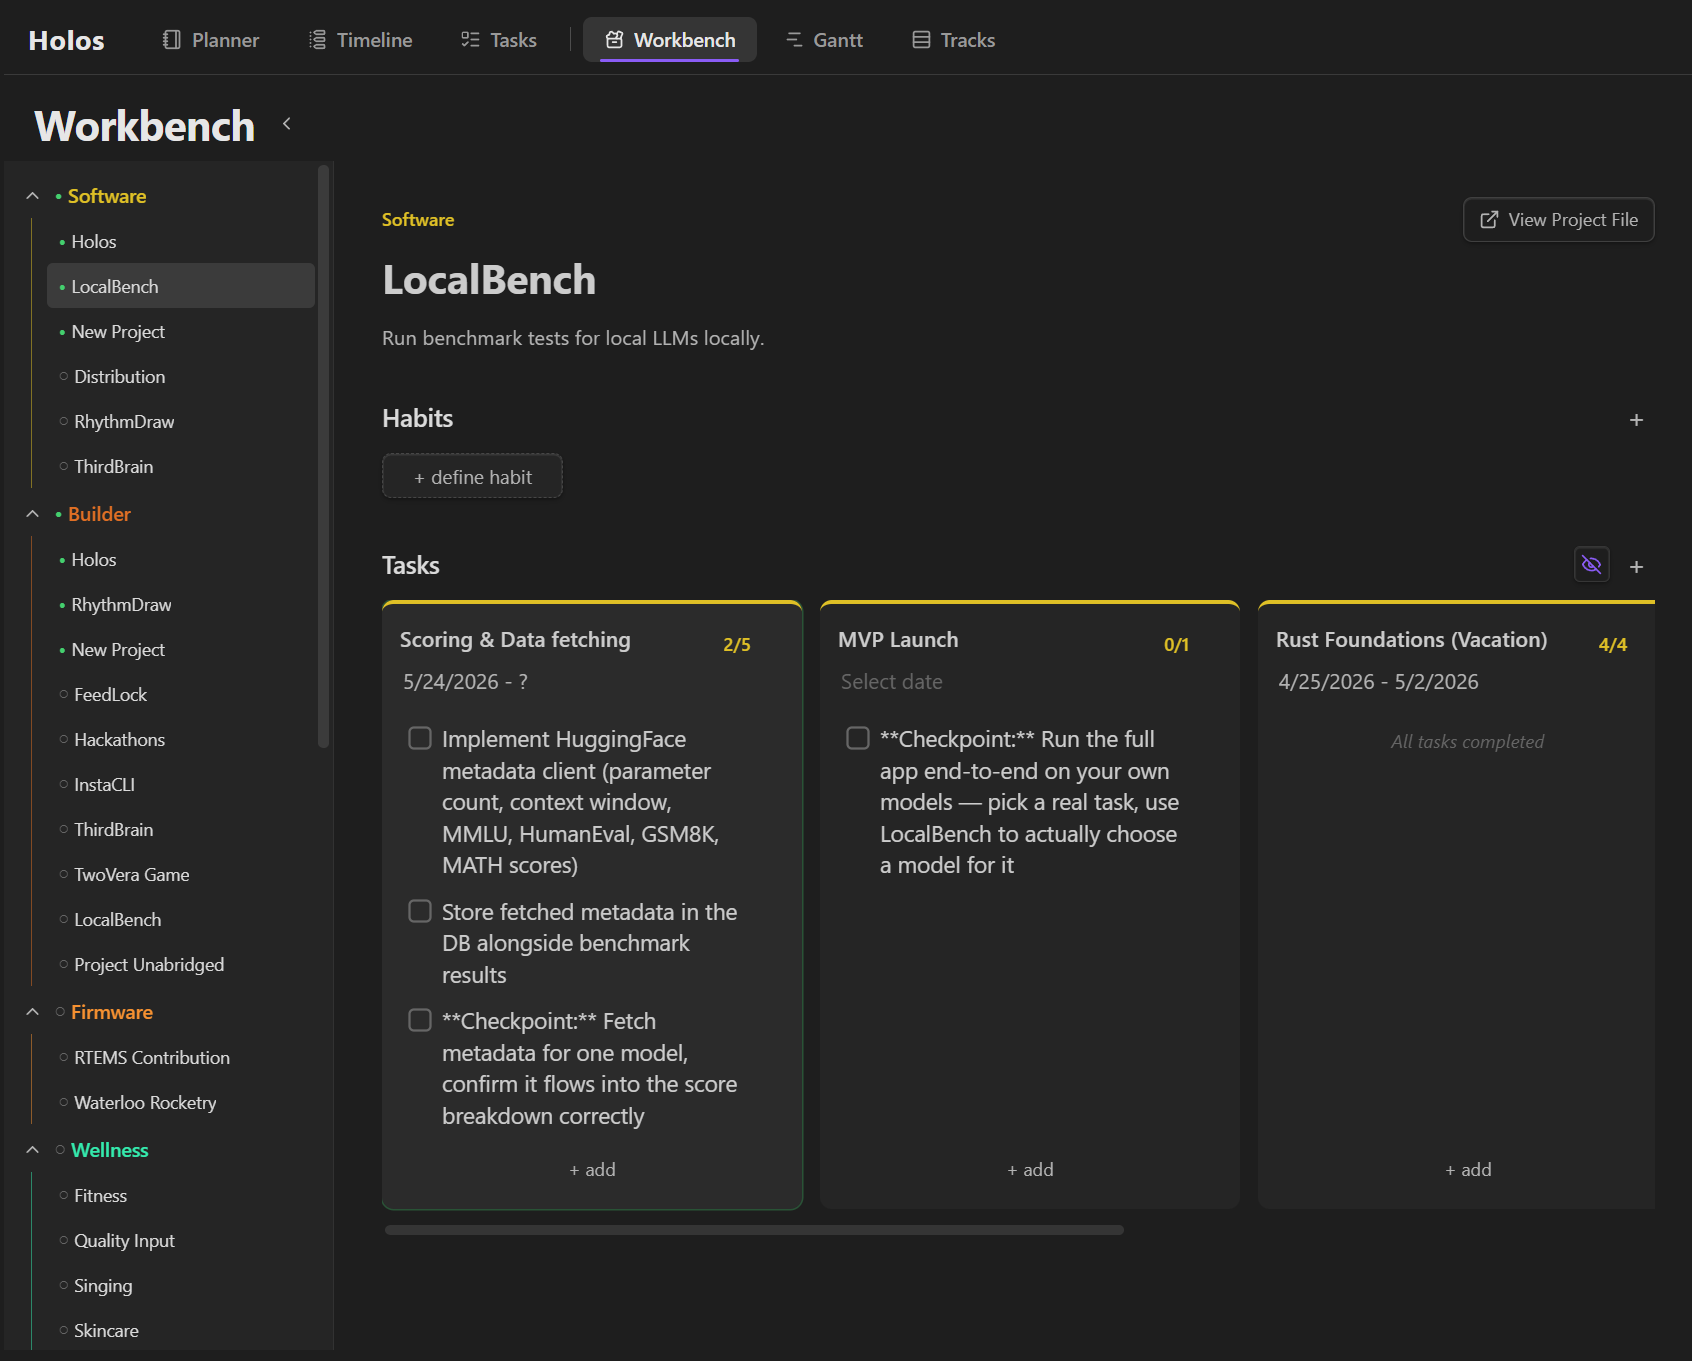
Task: Click the define habit button
Action: 472,476
